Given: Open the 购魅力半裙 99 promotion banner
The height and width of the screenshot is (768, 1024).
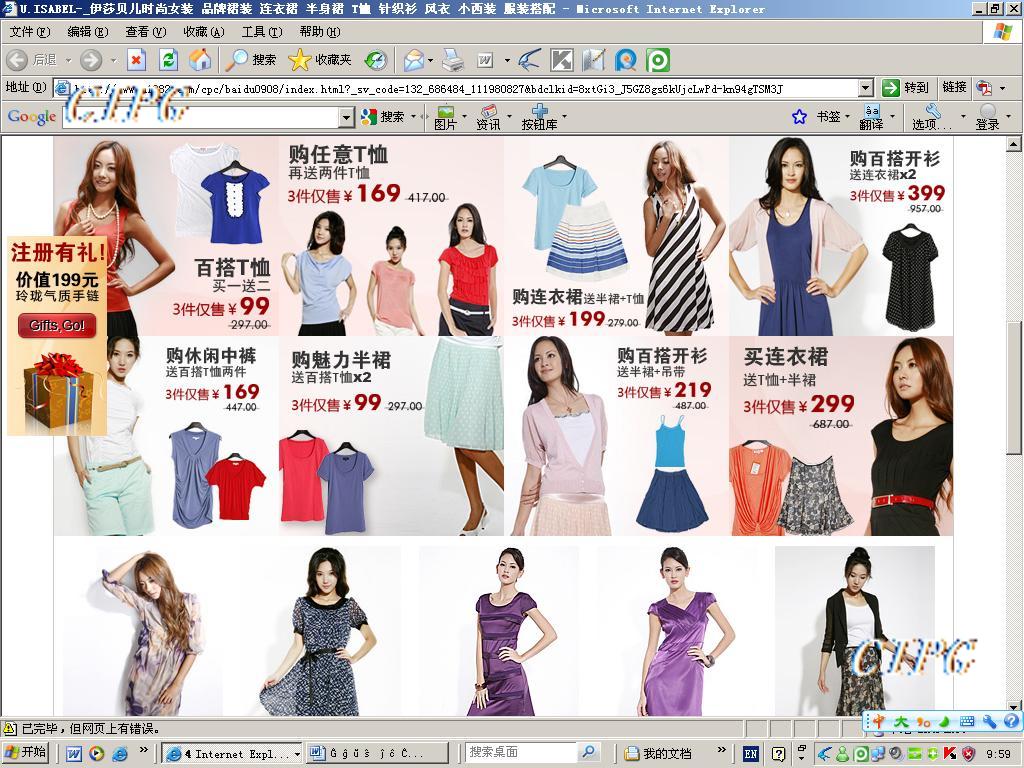Looking at the screenshot, I should [x=391, y=436].
